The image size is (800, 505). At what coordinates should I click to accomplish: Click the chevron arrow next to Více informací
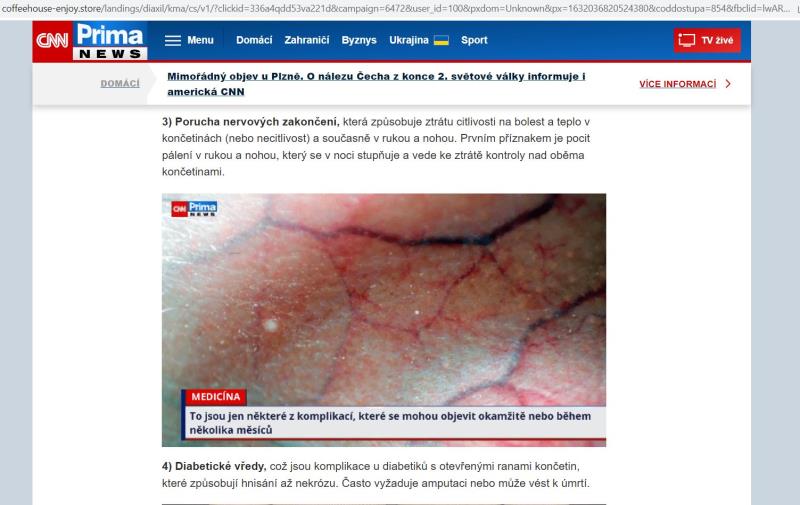[728, 84]
